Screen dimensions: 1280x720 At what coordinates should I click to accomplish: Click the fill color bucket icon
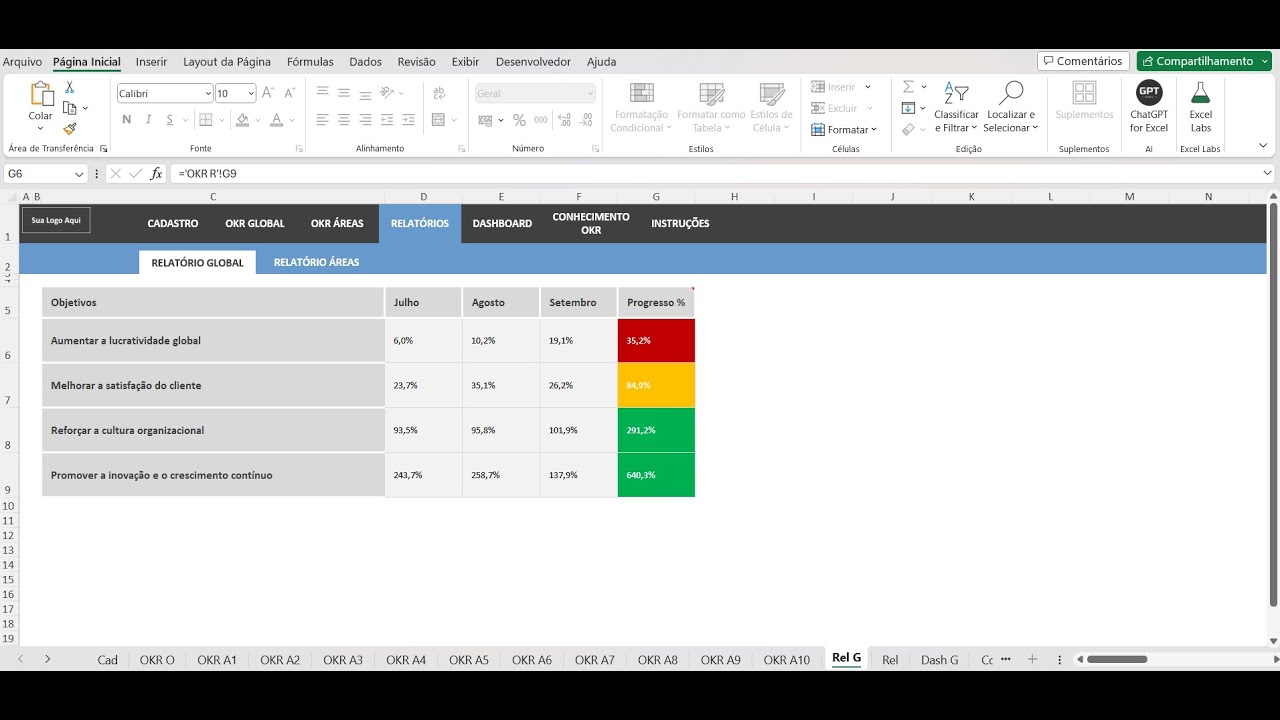pyautogui.click(x=243, y=120)
